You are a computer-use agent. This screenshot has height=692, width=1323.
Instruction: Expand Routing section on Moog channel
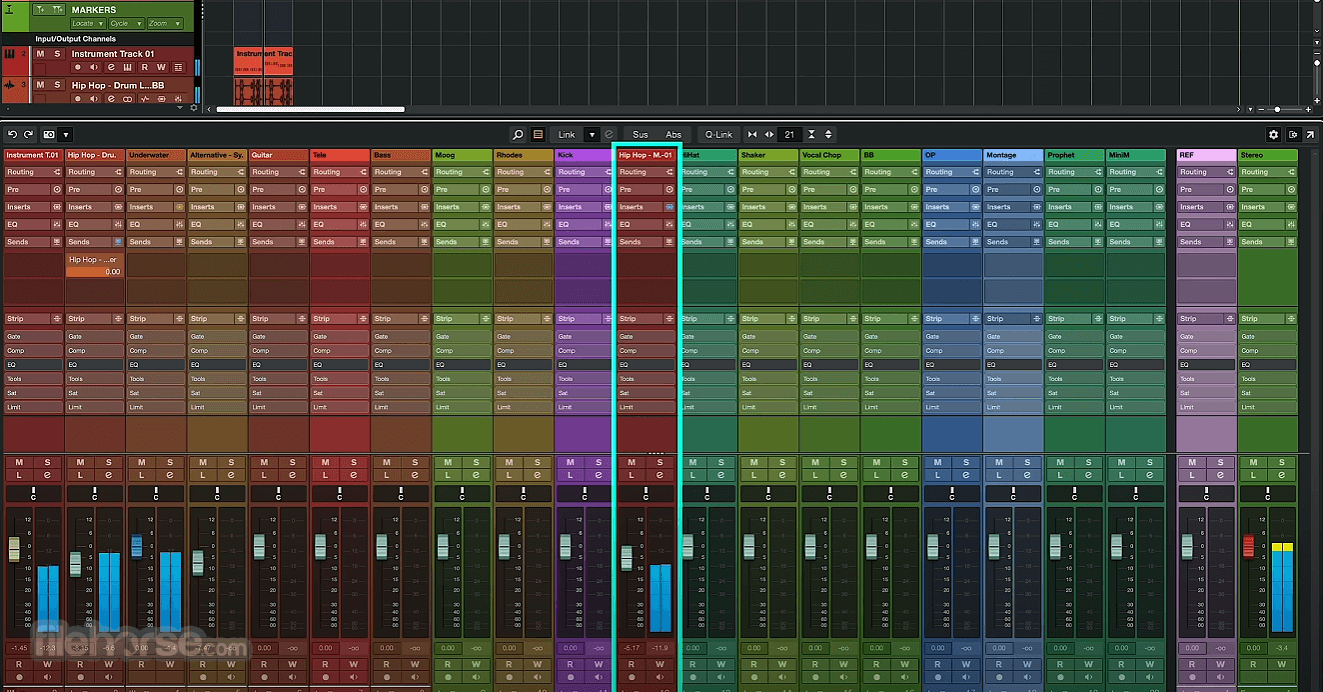click(462, 172)
